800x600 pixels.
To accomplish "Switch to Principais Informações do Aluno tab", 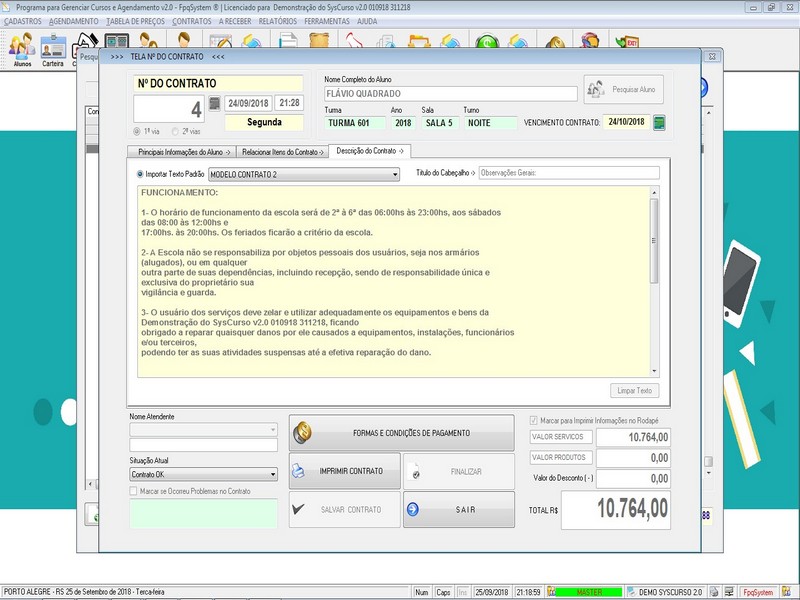I will point(181,152).
